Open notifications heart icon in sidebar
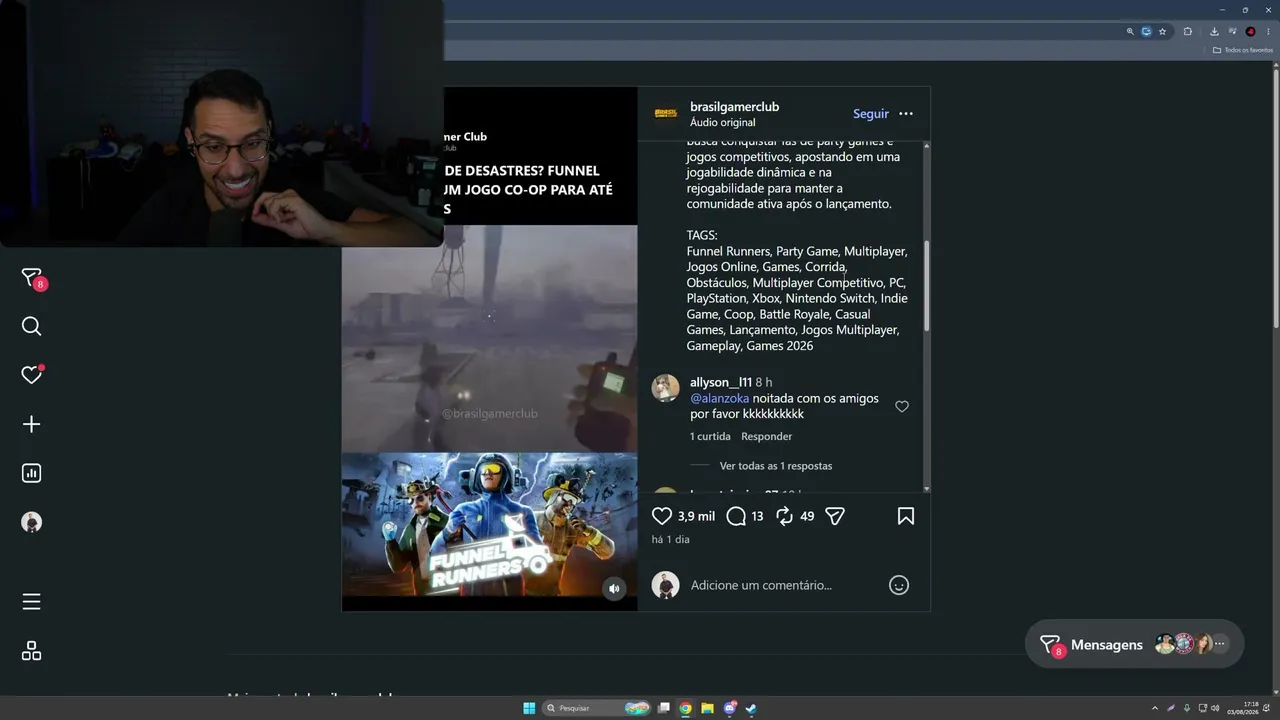This screenshot has width=1280, height=720. [x=32, y=375]
